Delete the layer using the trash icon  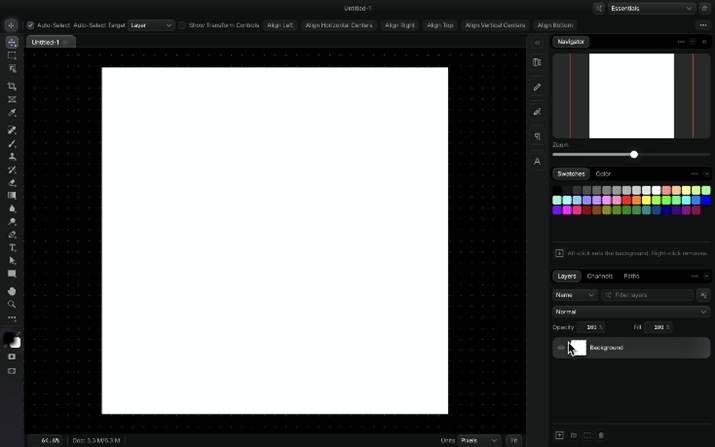coord(601,435)
